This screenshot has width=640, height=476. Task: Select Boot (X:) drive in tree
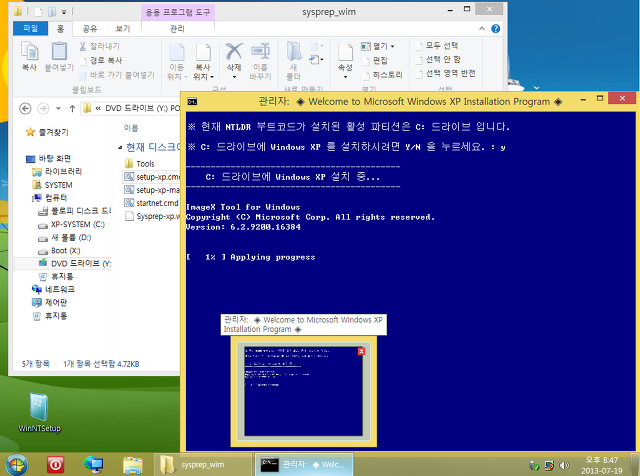tap(59, 250)
